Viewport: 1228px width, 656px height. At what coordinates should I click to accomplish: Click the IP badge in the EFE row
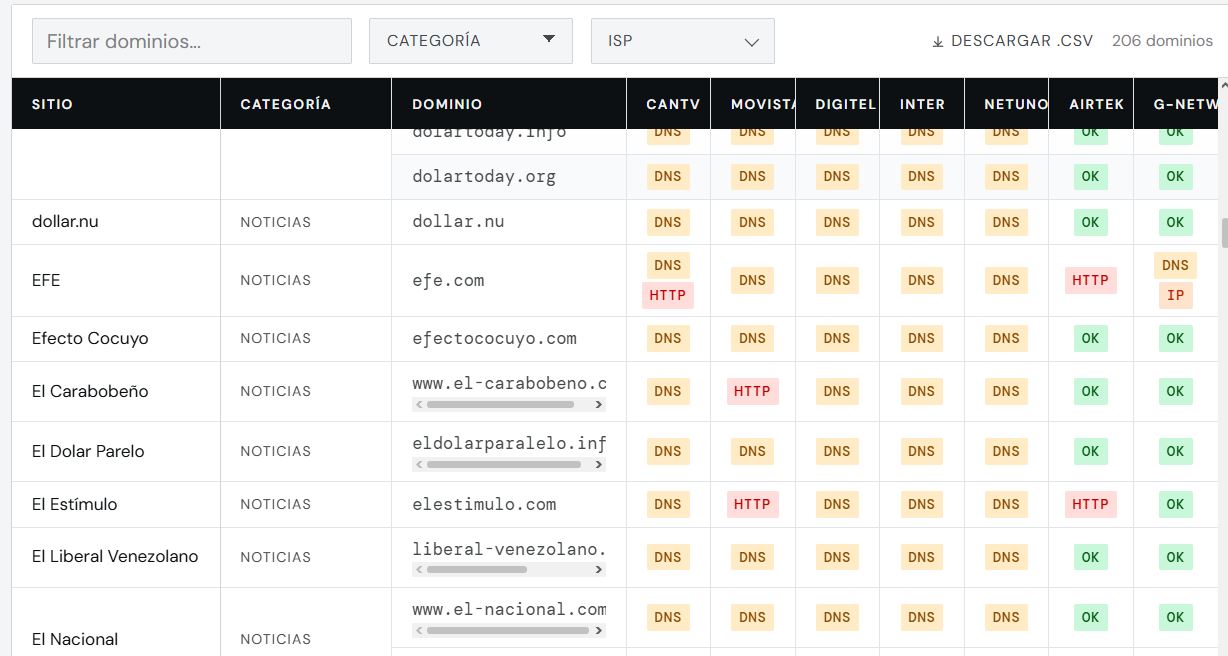tap(1175, 295)
